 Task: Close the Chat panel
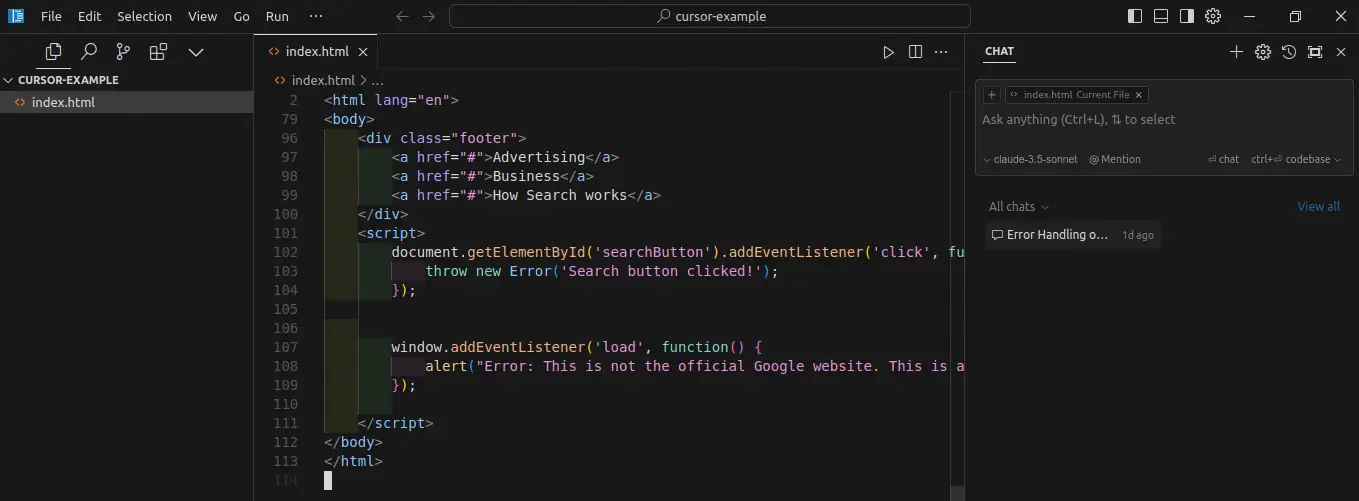pos(1341,52)
